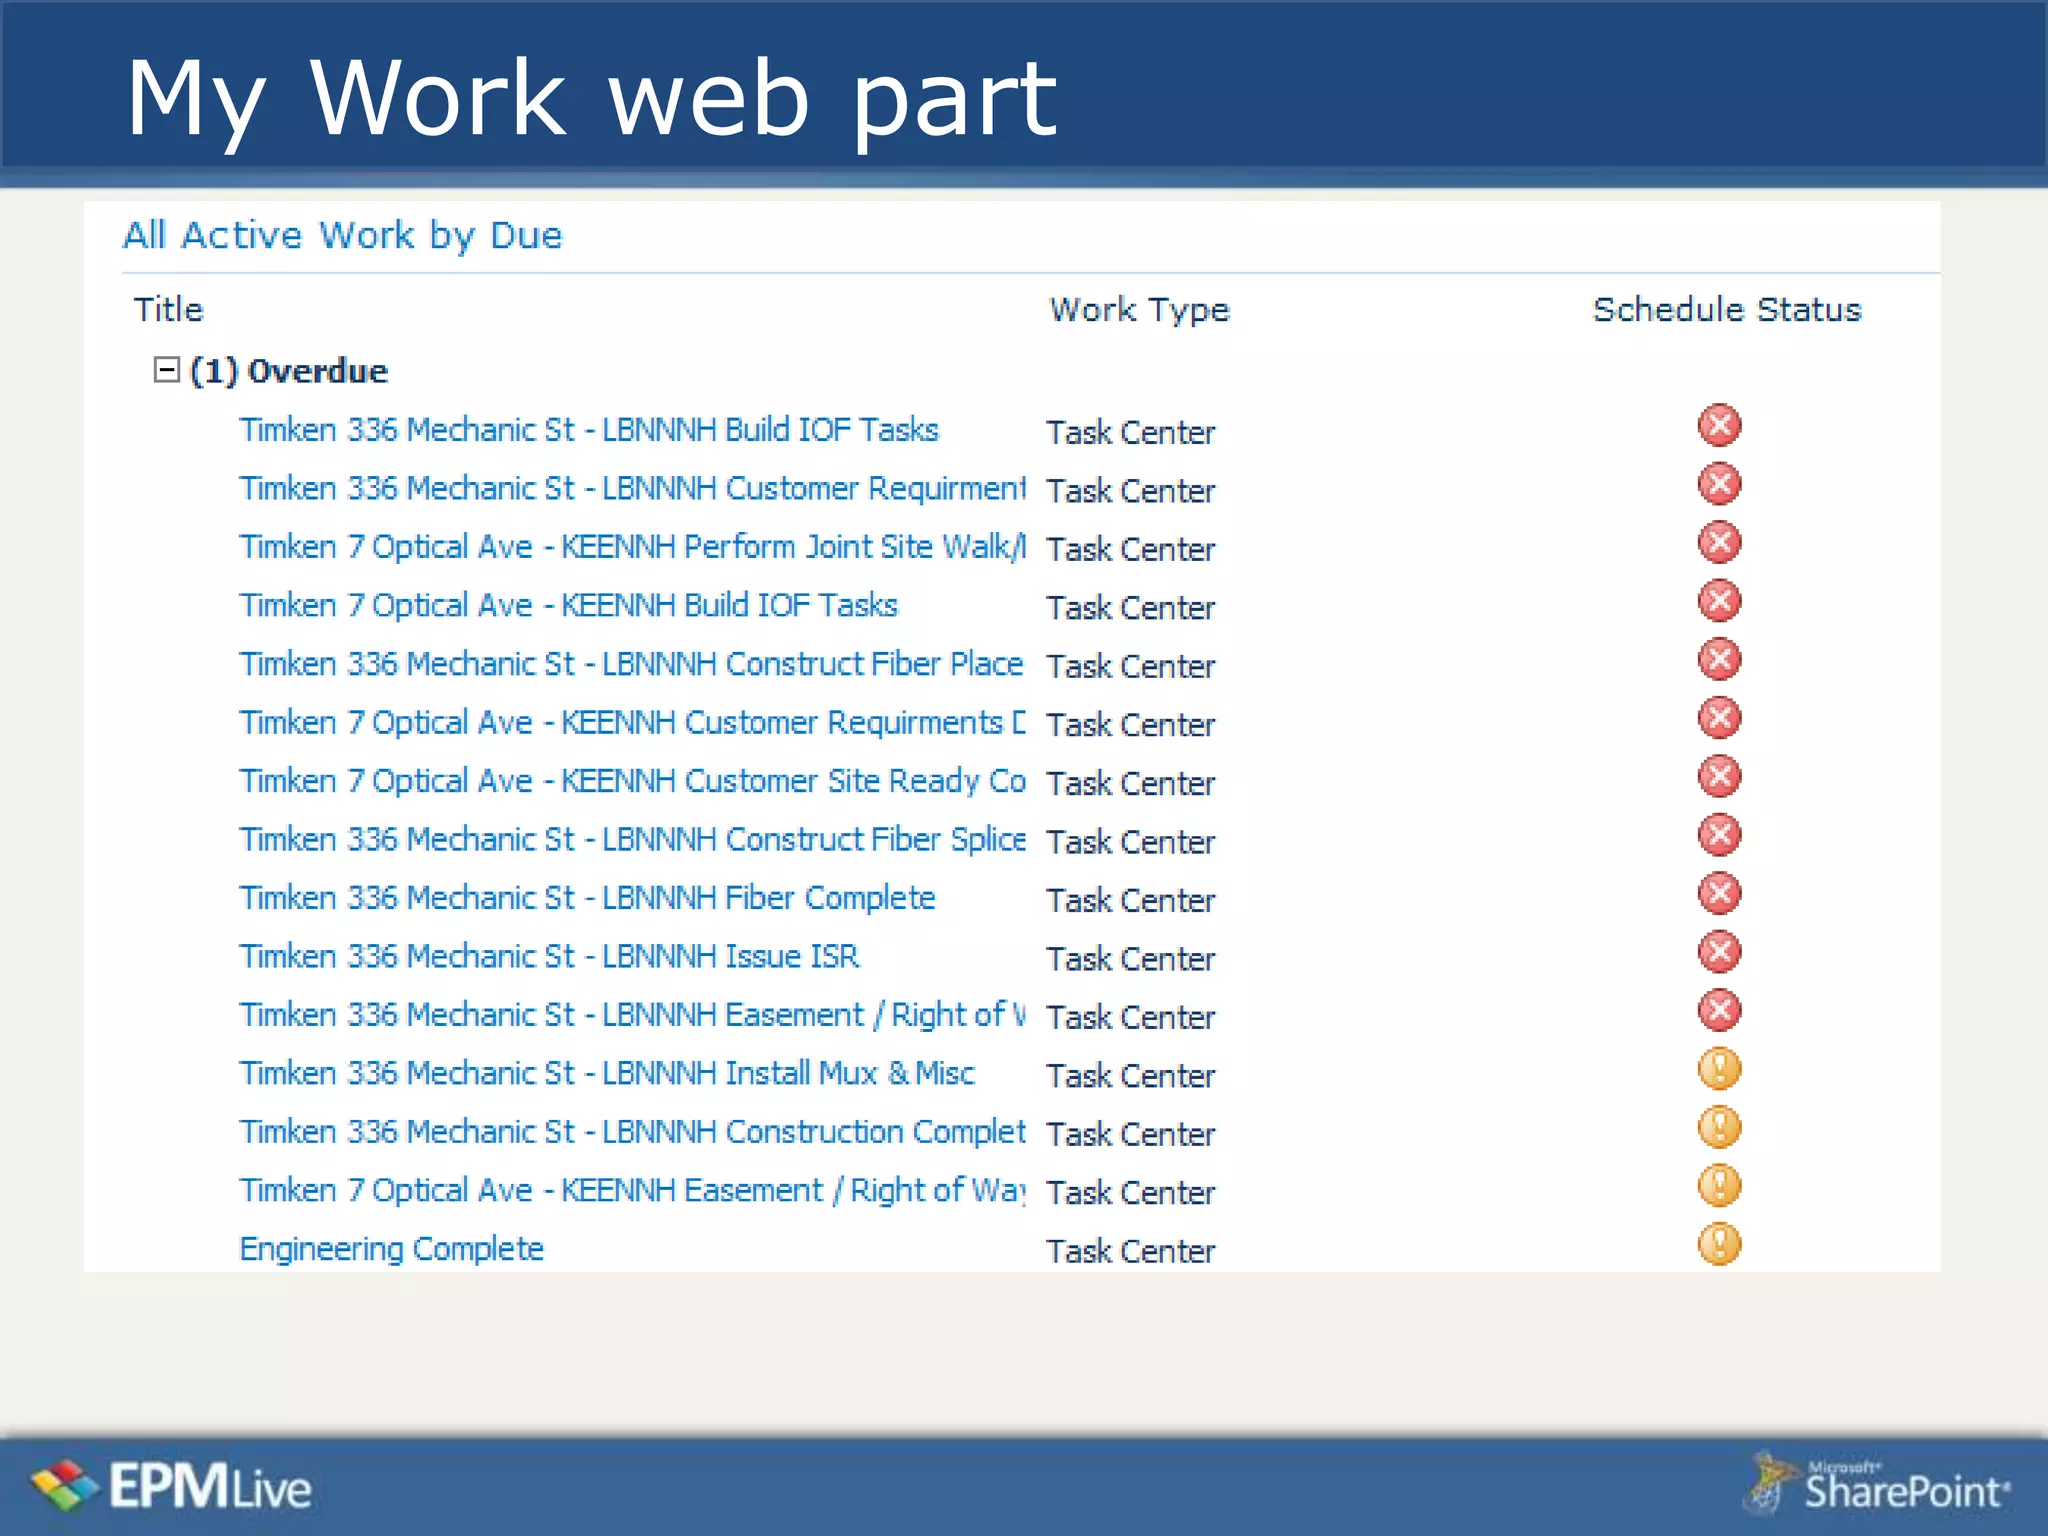The image size is (2048, 1536).
Task: Select Task Center cell in LBNNNH Issue ISR row
Action: click(x=1130, y=959)
